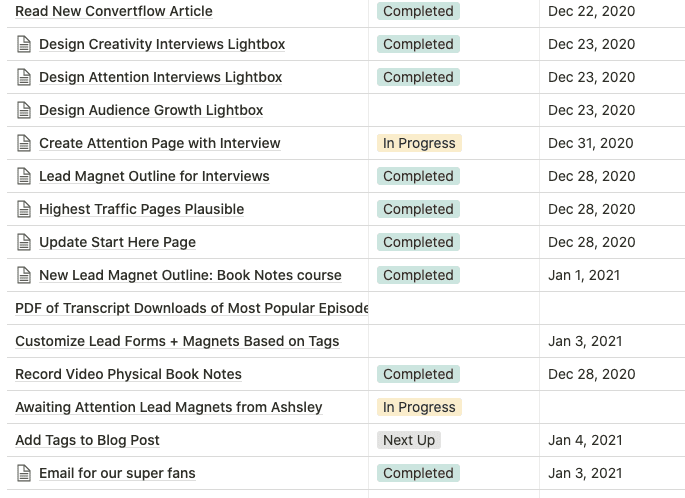Viewport: 685px width, 498px height.
Task: Open In Progress status for Awaiting Attention Lead Magnets
Action: [419, 407]
